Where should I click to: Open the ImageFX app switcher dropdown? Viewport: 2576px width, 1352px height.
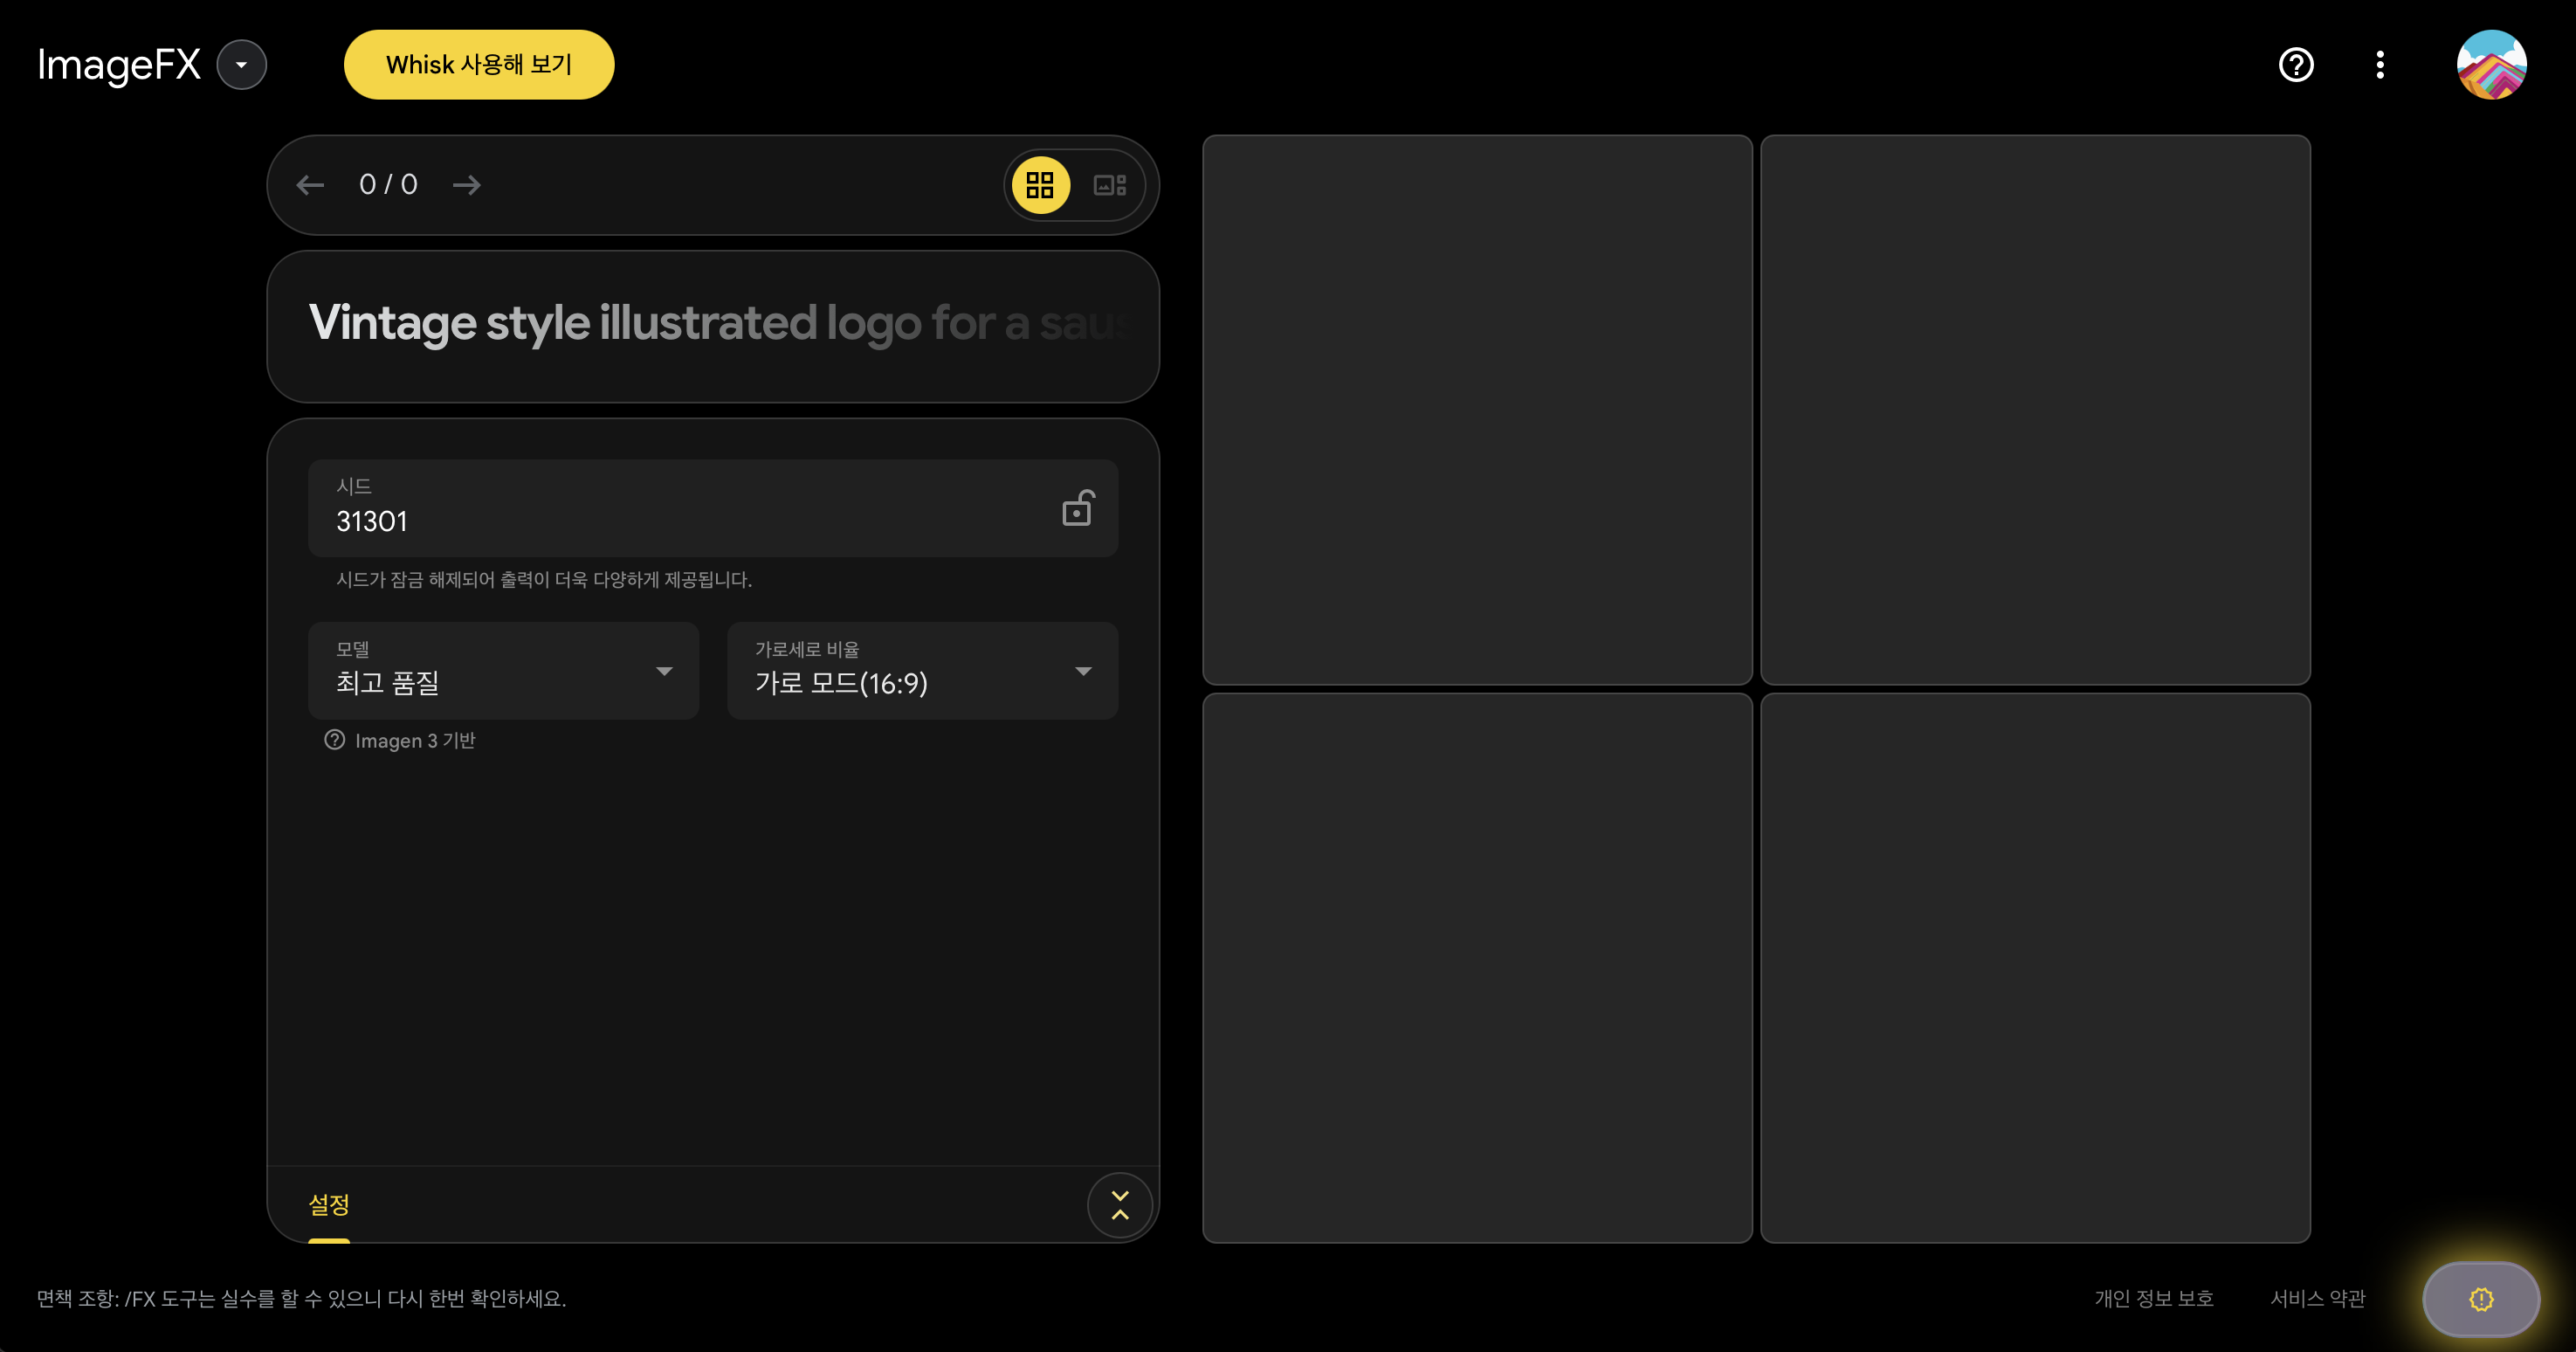(241, 65)
